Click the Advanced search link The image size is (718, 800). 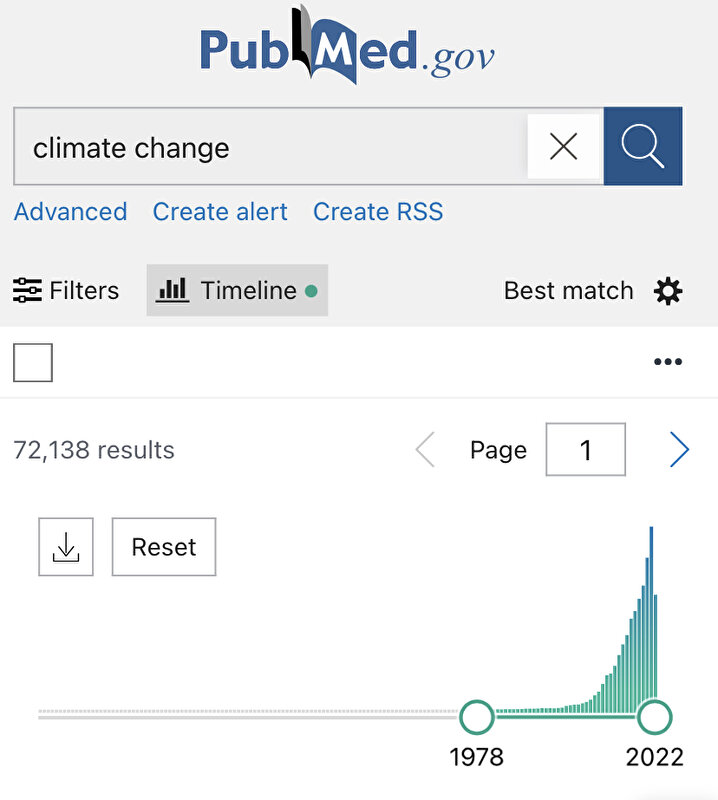coord(70,212)
